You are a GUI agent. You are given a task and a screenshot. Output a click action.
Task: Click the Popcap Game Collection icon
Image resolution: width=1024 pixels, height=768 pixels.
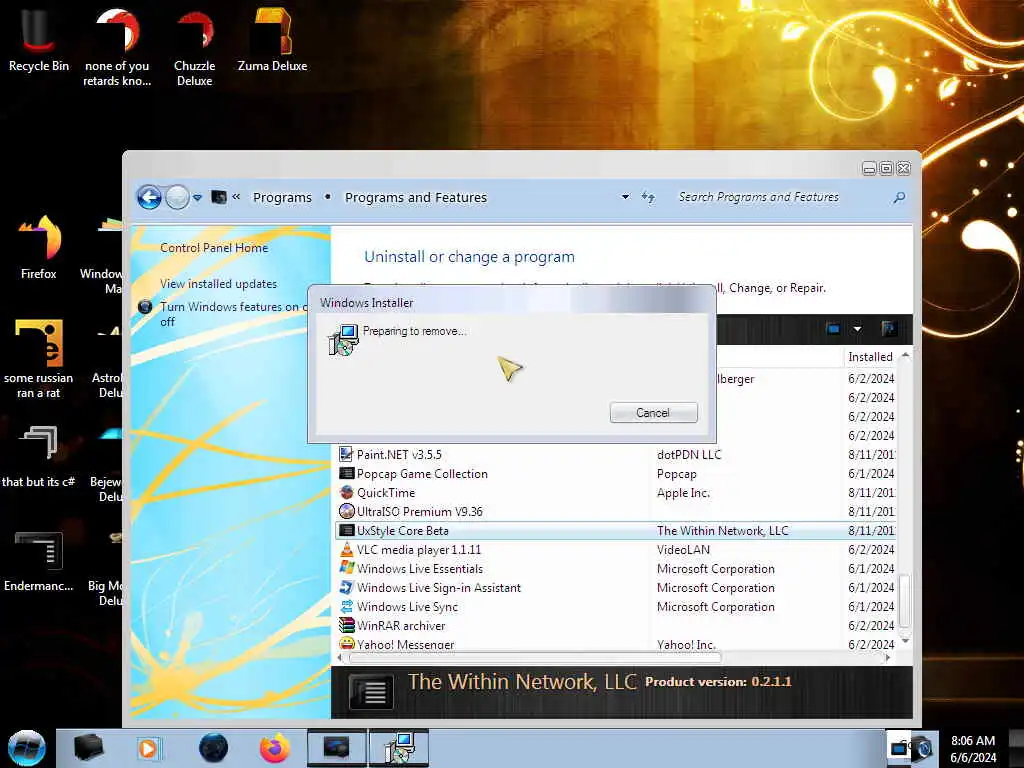click(x=346, y=473)
